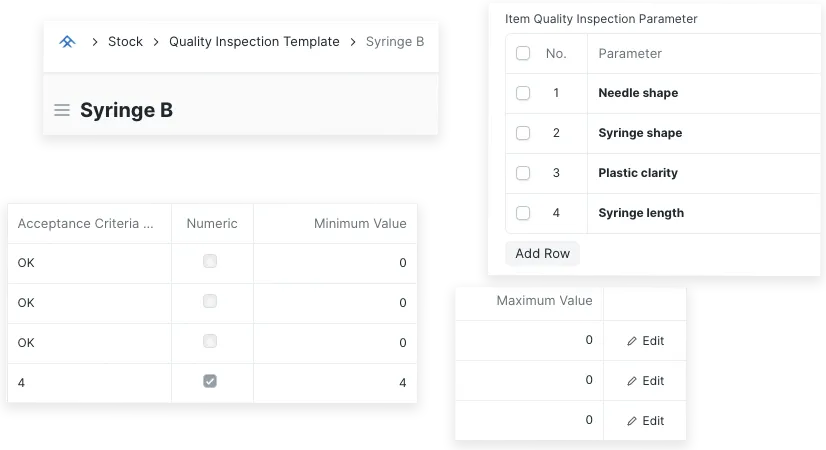Click the ERPNext home logo icon
This screenshot has height=450, width=826.
pos(67,42)
